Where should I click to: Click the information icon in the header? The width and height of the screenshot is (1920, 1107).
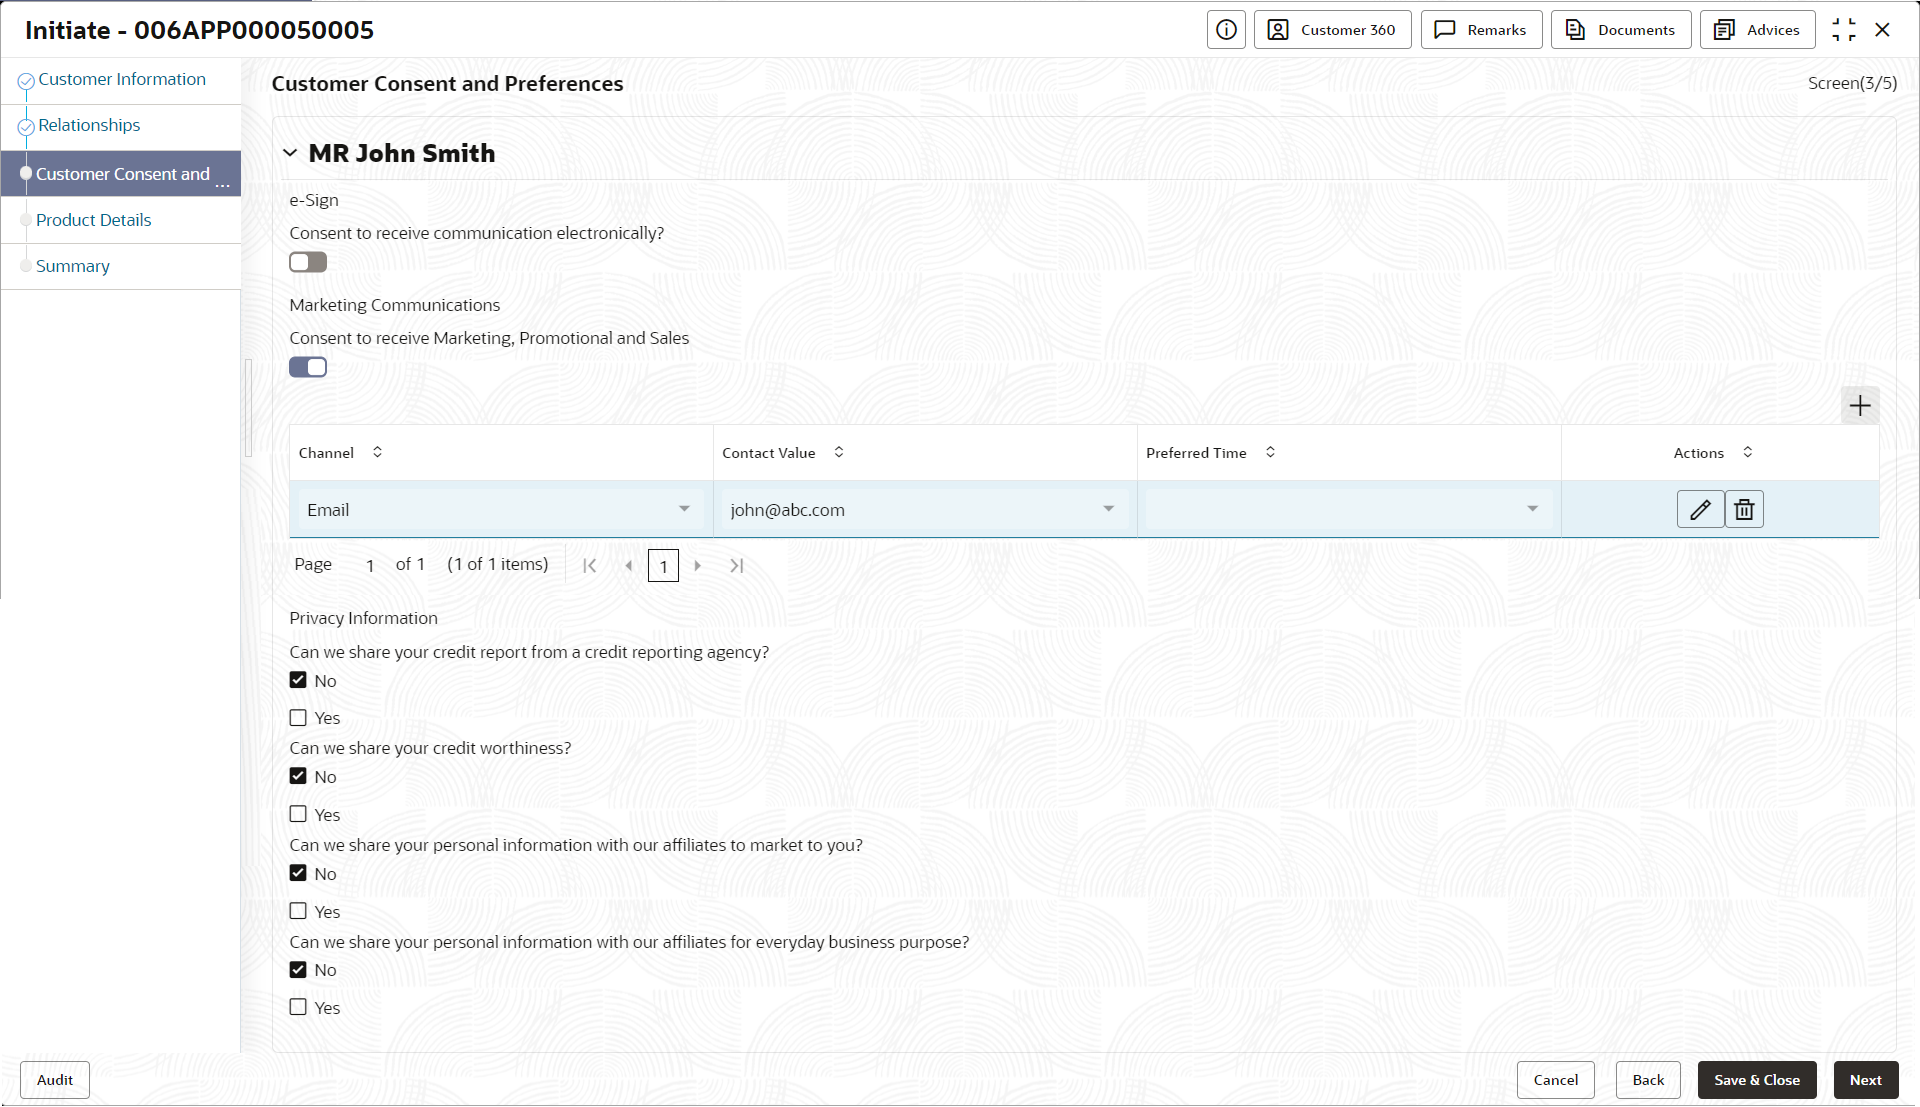(1226, 30)
